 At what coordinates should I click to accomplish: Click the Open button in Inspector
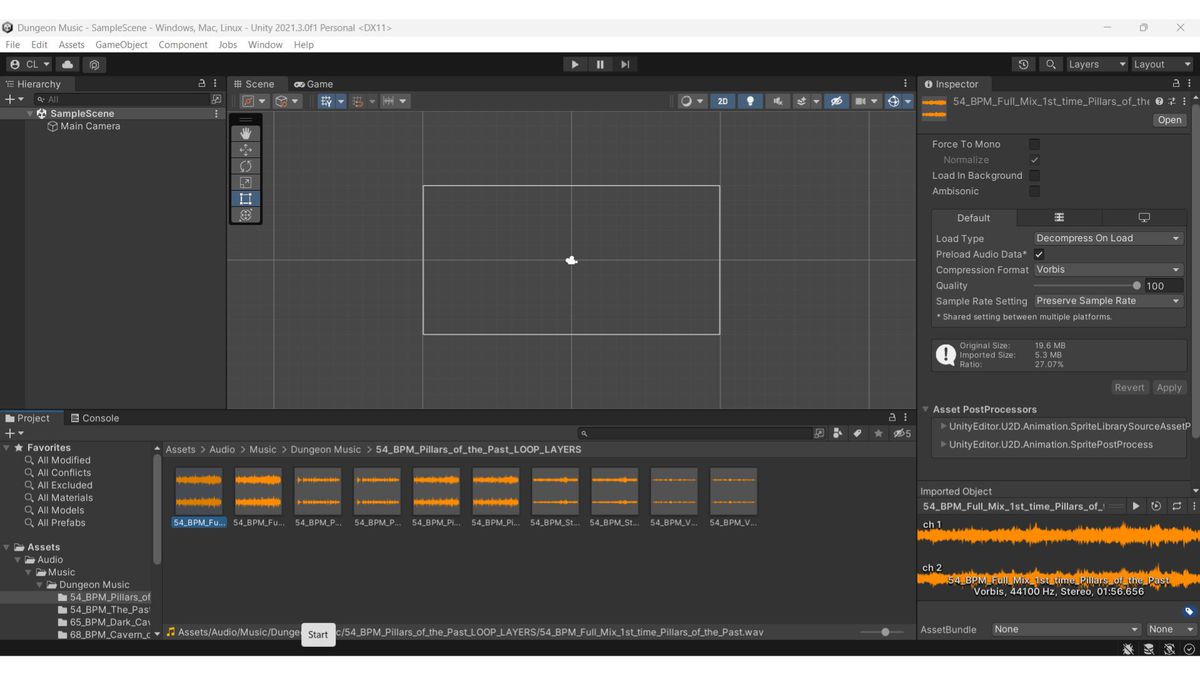[1169, 120]
